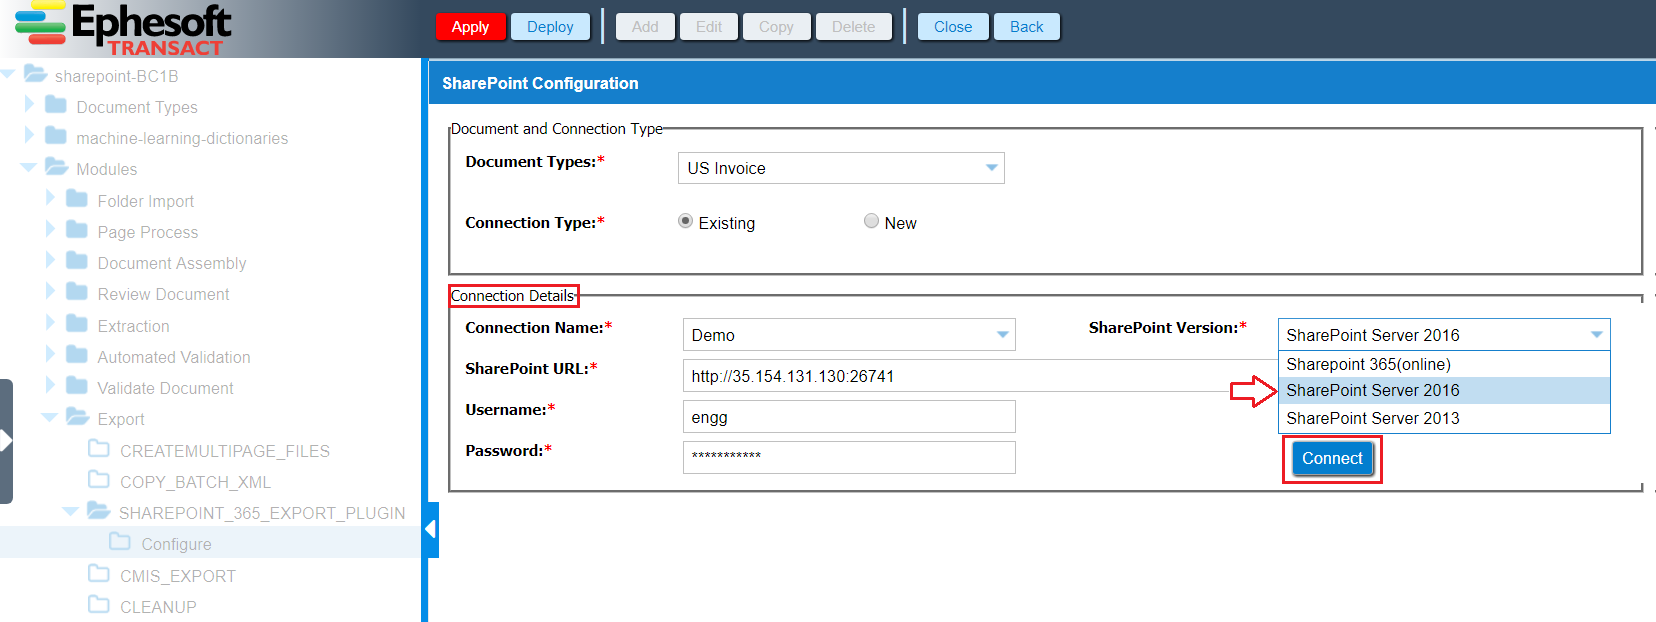Viewport: 1656px width, 622px height.
Task: Click the Document Assembly folder icon
Action: coord(77,261)
